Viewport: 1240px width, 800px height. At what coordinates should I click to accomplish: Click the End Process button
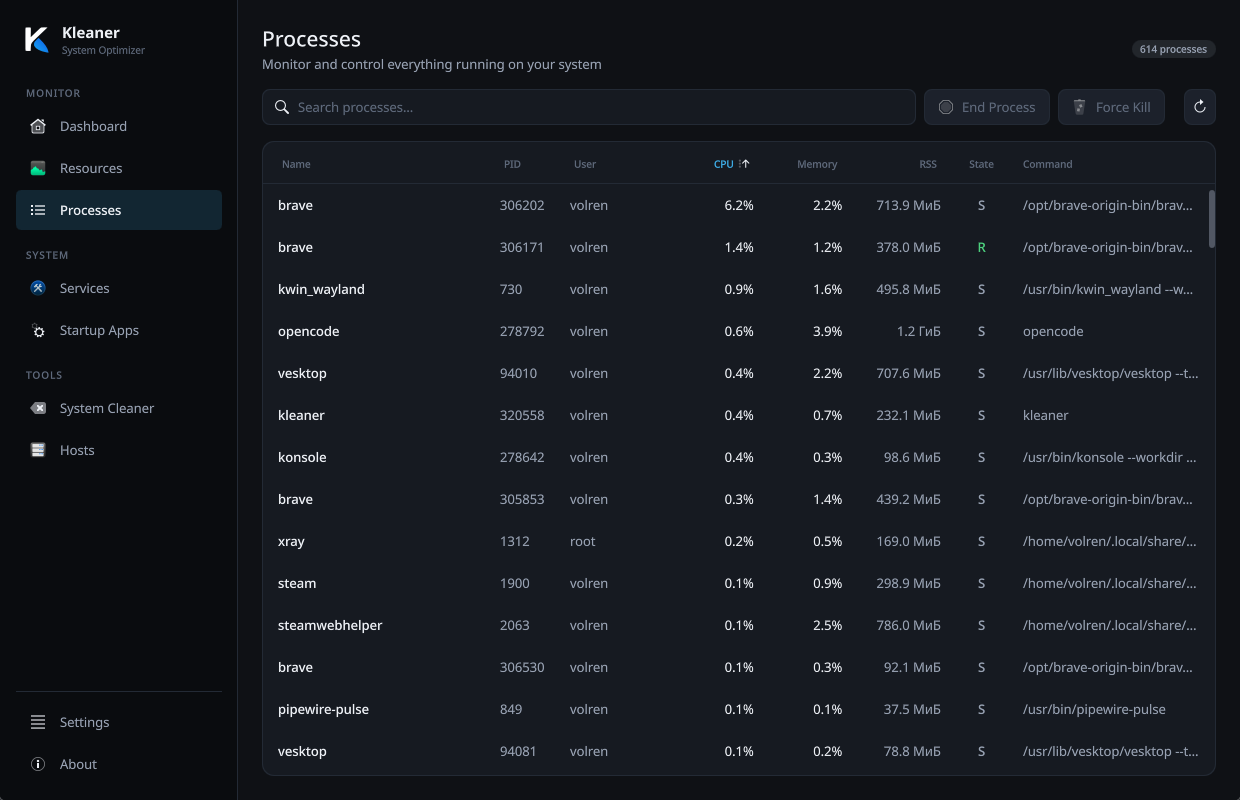(987, 107)
